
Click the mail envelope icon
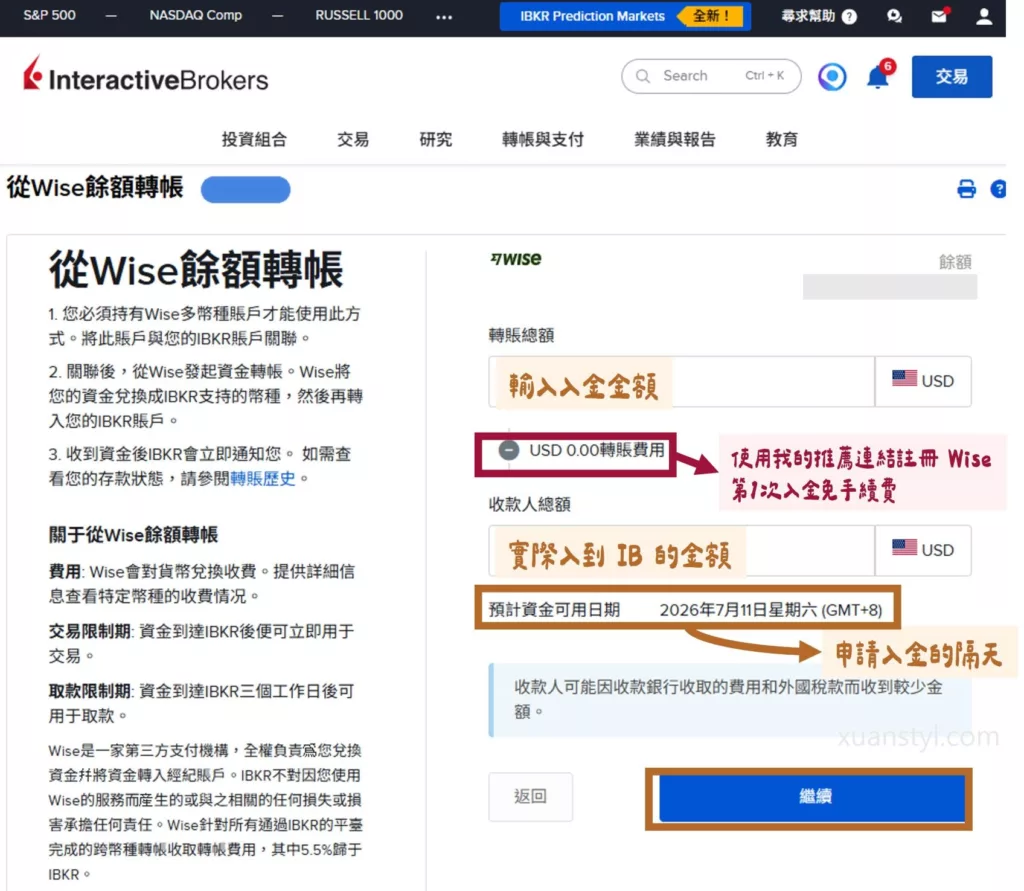tap(939, 16)
